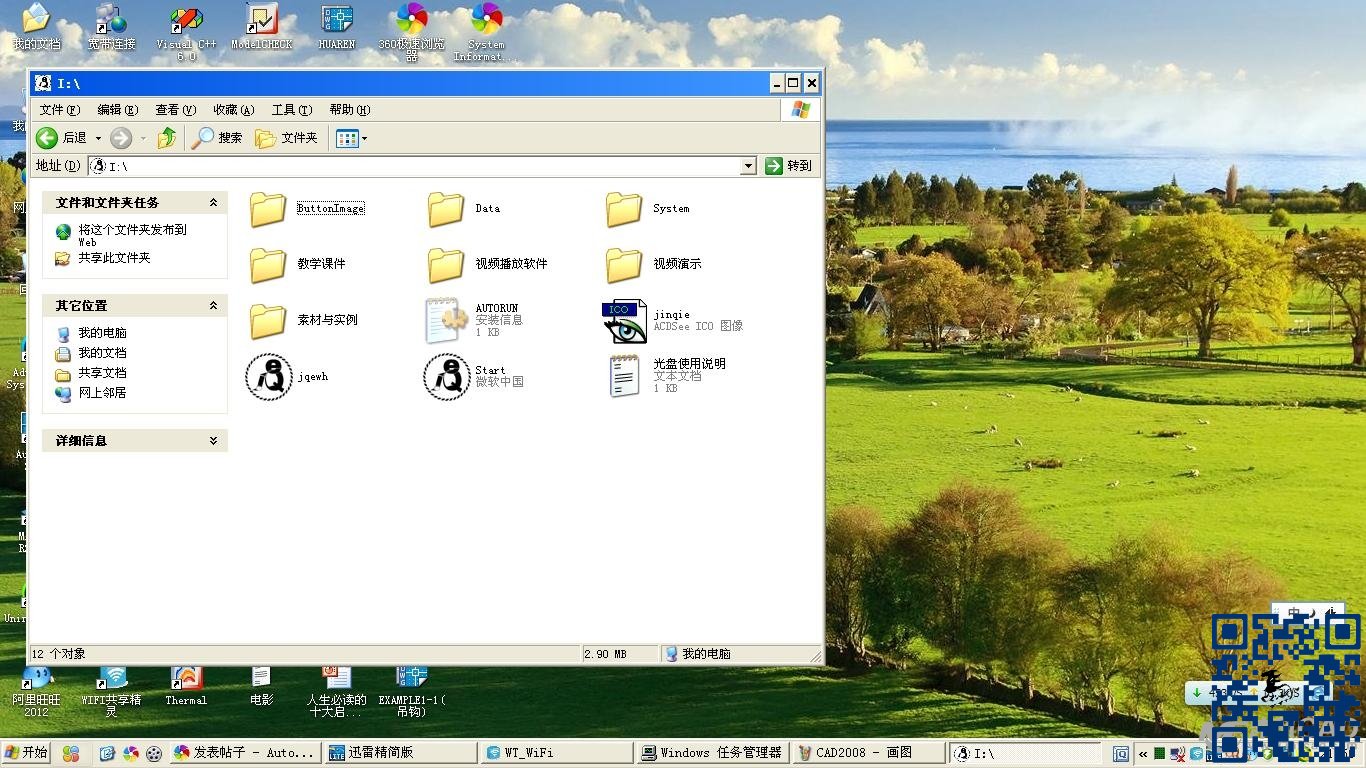This screenshot has width=1366, height=768.
Task: Select Visual C++ 6.0 desktop shortcut
Action: coord(186,32)
